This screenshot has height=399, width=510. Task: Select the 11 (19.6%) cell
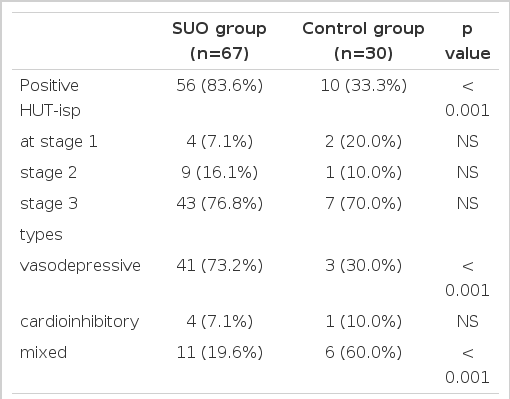tap(220, 352)
